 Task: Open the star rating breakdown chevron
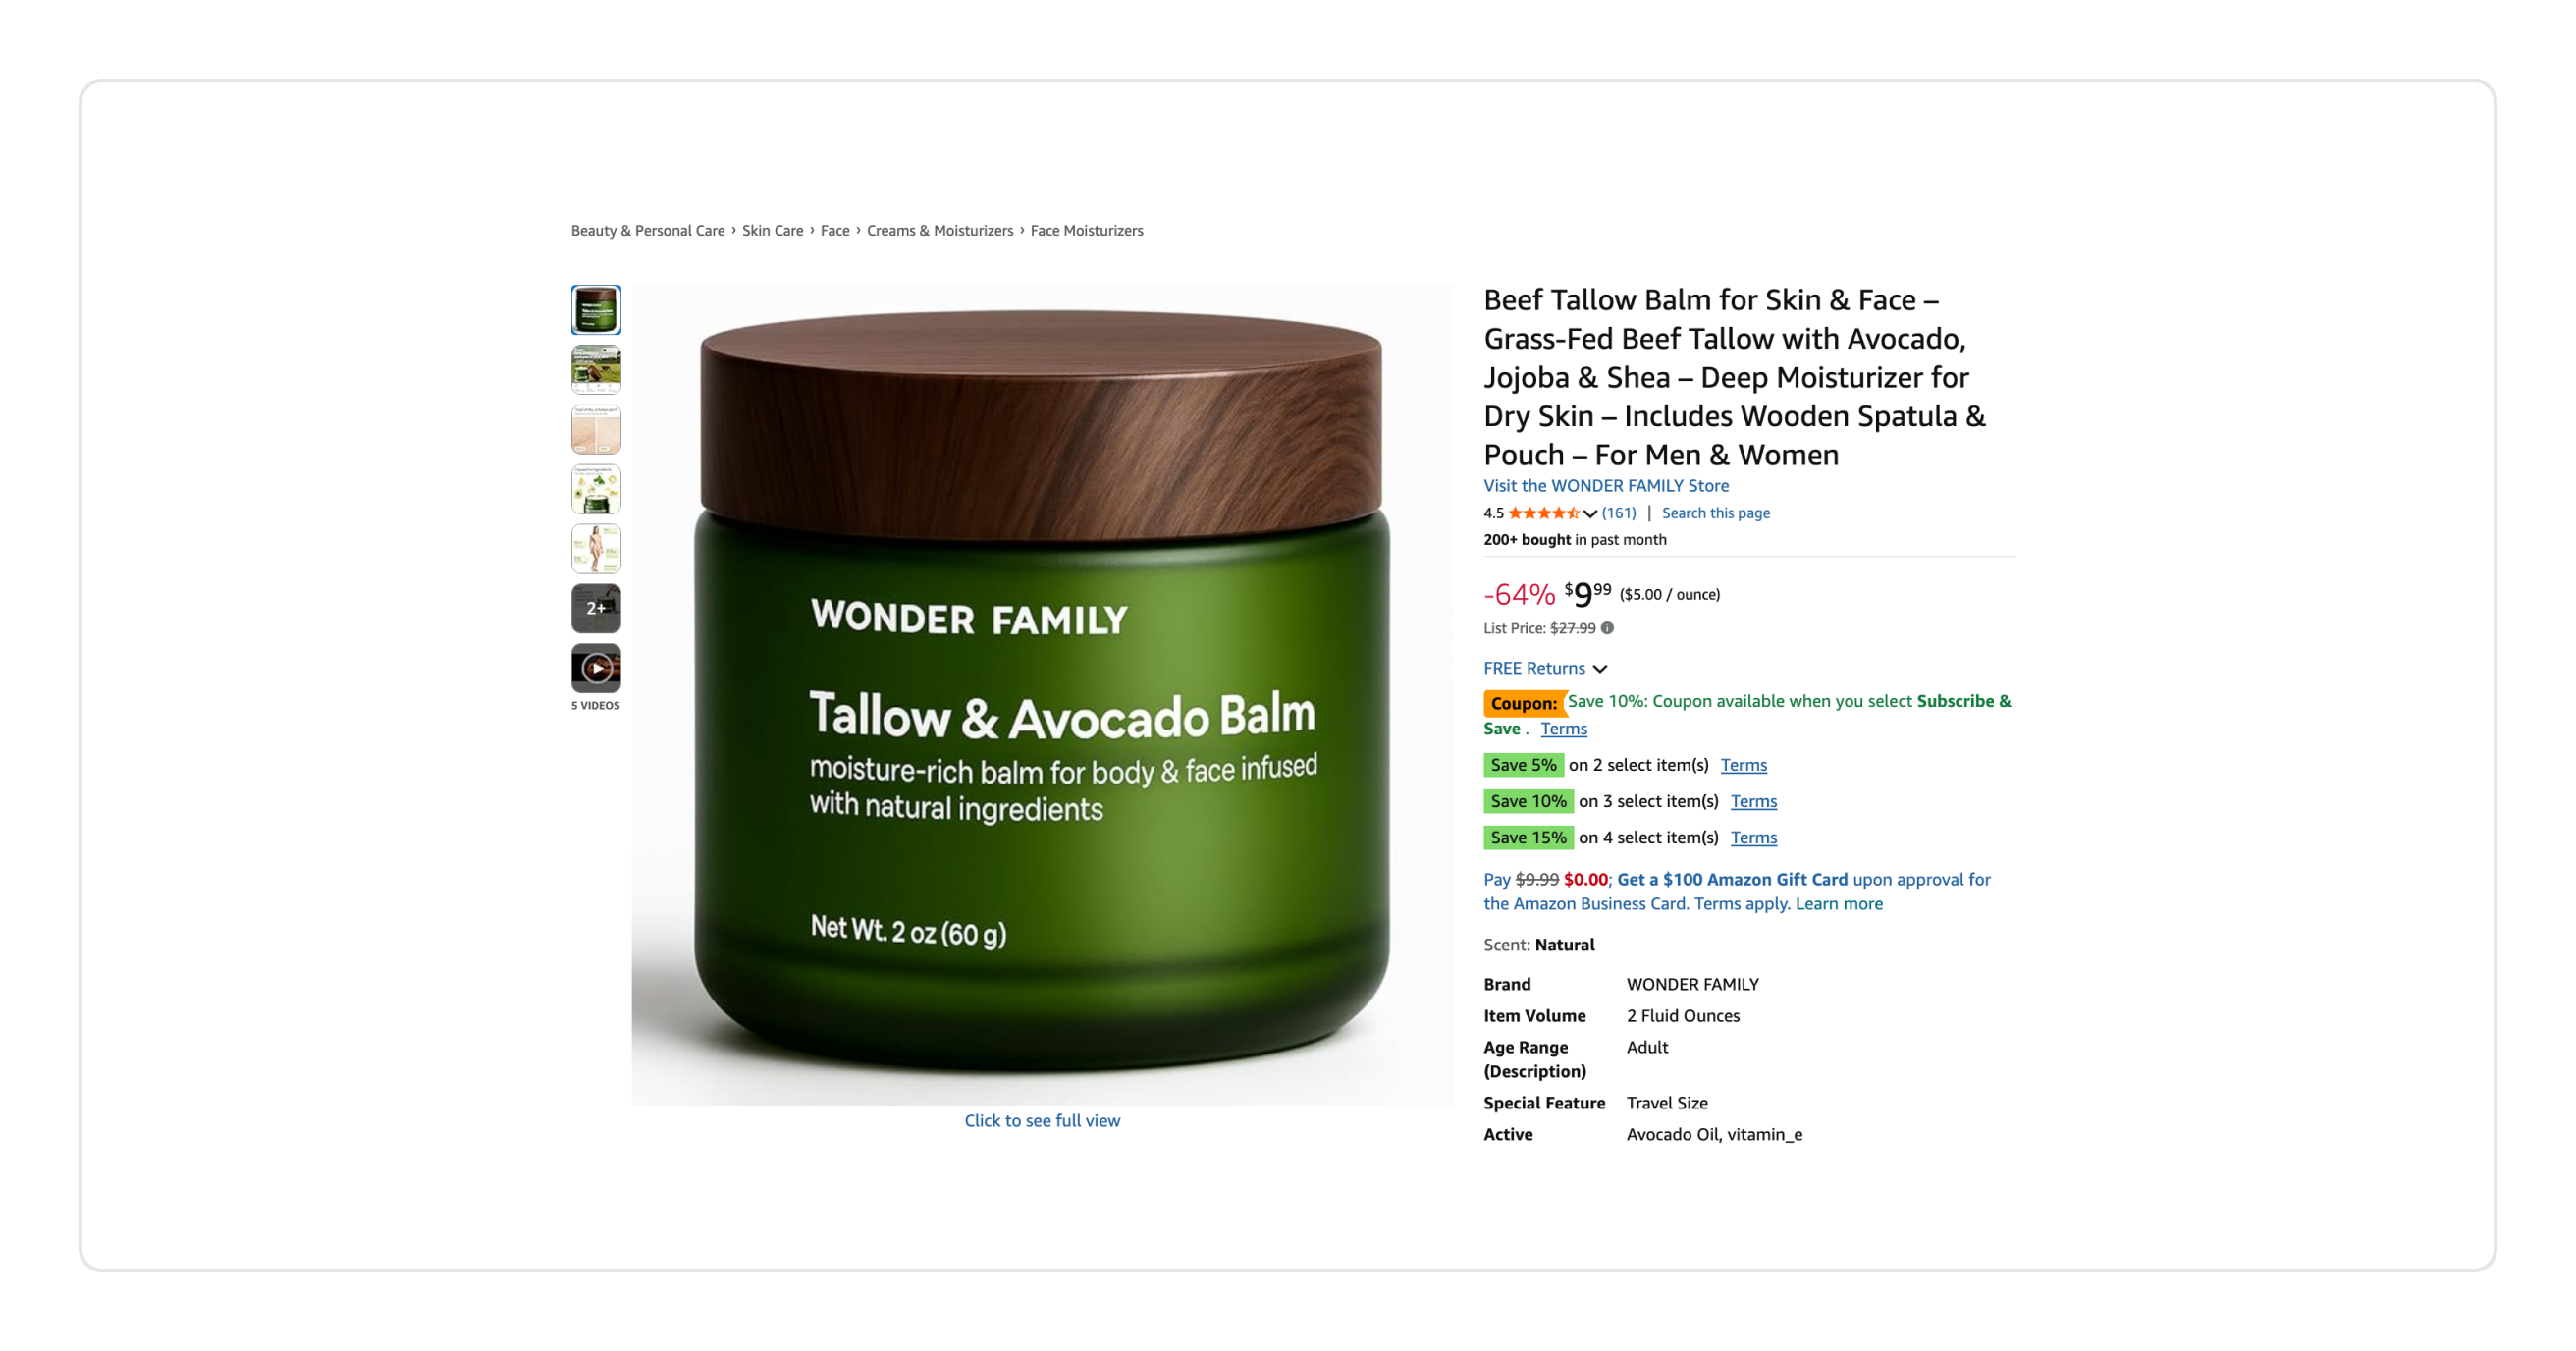click(x=1590, y=513)
